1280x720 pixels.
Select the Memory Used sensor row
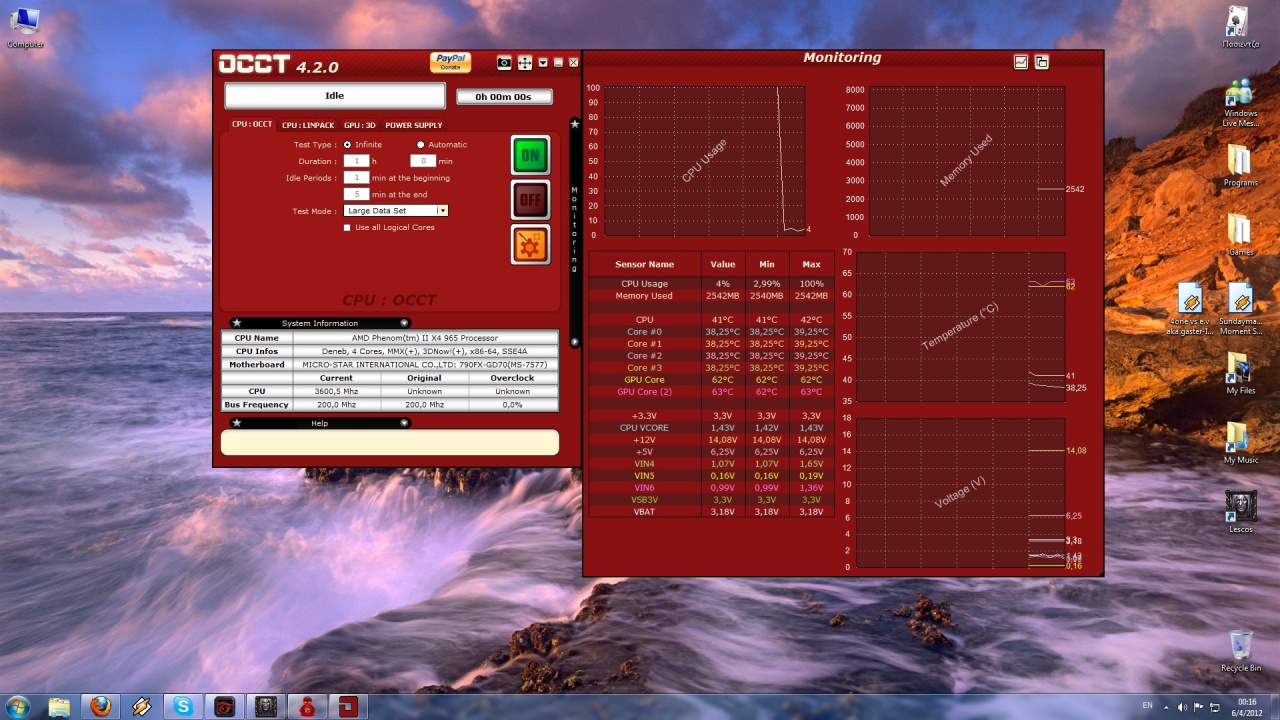click(711, 296)
